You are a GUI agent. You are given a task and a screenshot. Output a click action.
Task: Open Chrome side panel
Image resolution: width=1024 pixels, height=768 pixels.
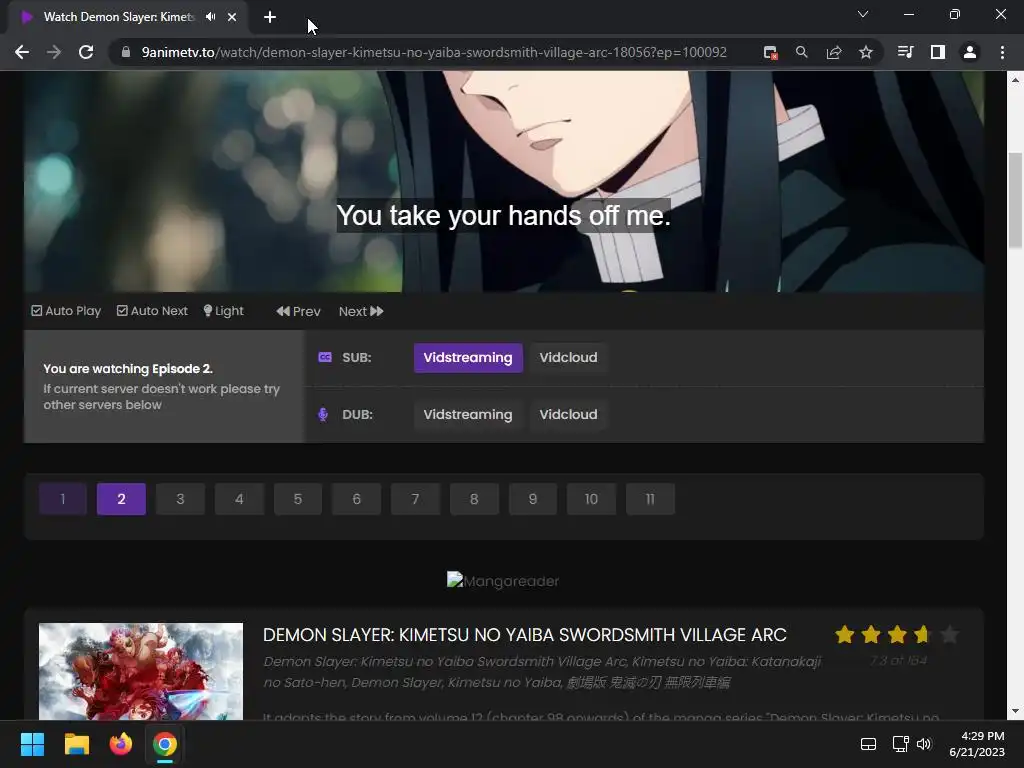click(x=938, y=52)
